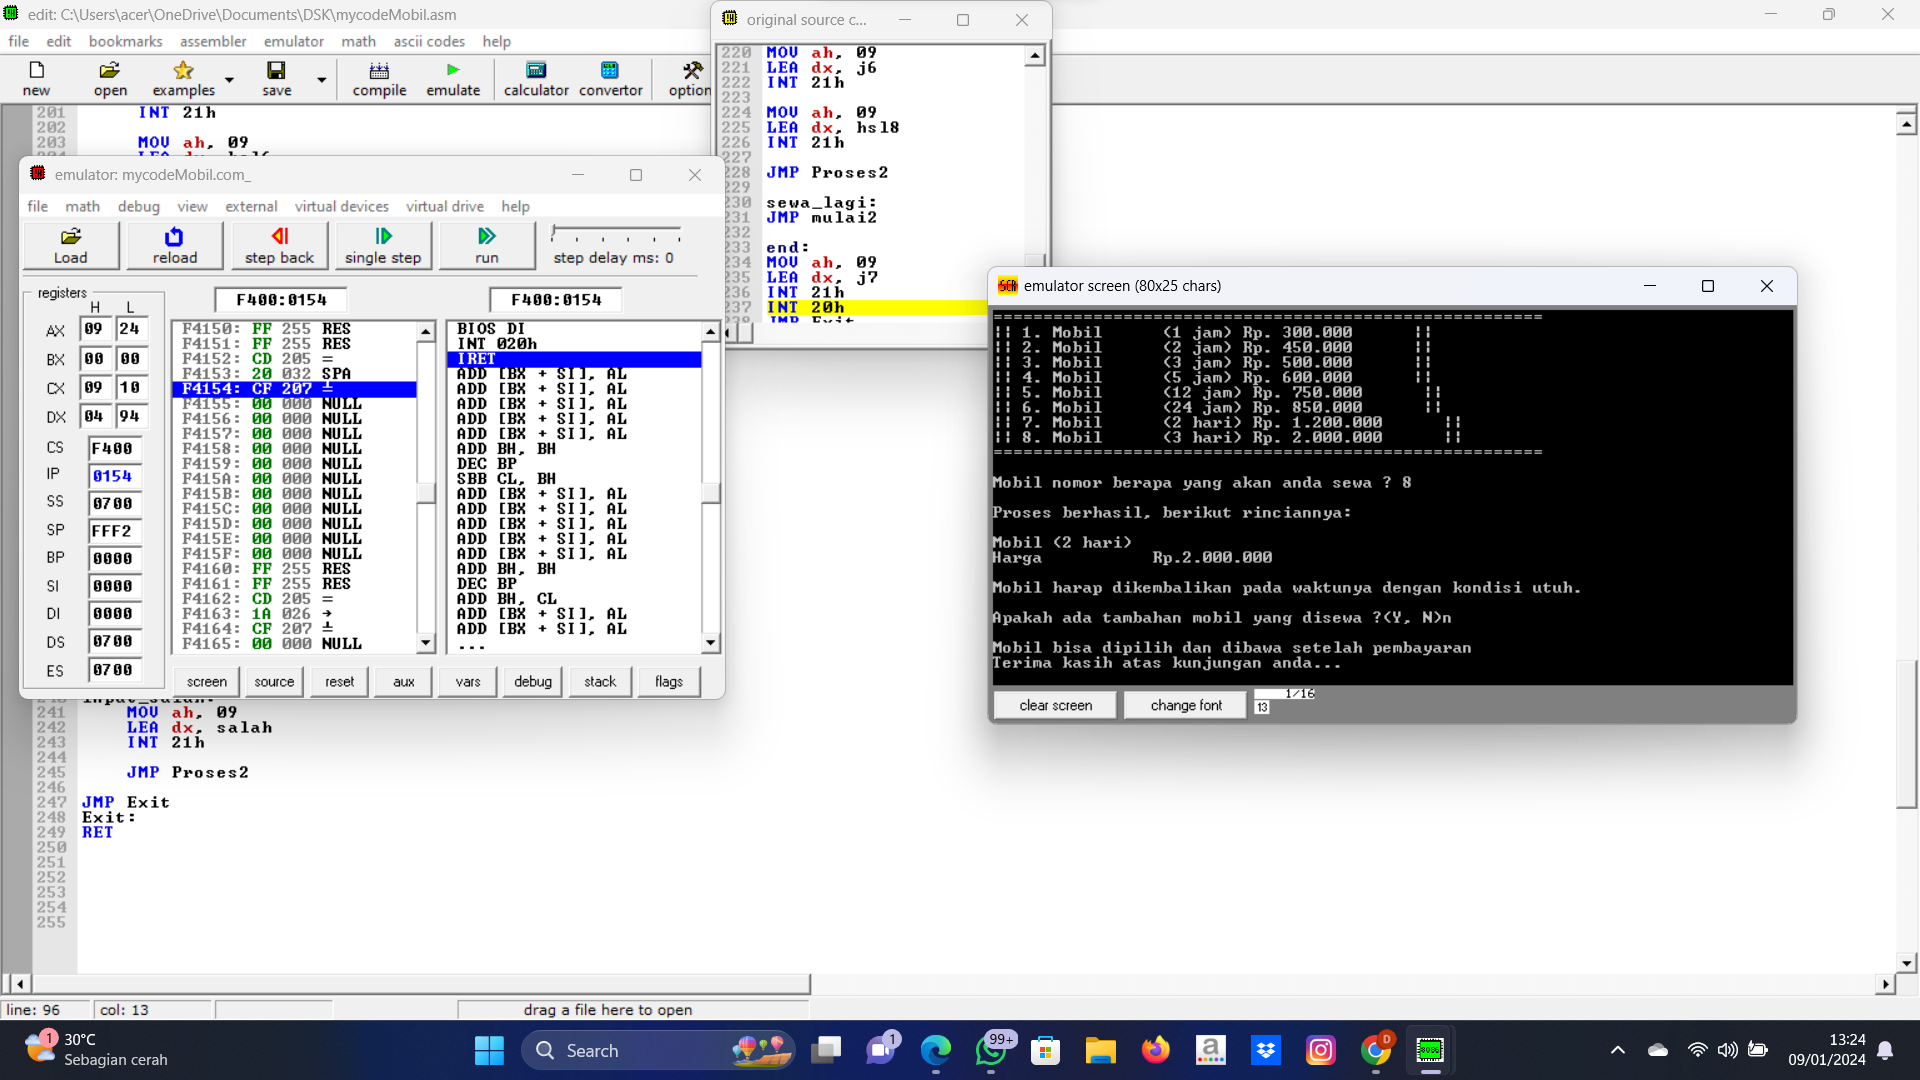Open the convertor tool

tap(610, 78)
